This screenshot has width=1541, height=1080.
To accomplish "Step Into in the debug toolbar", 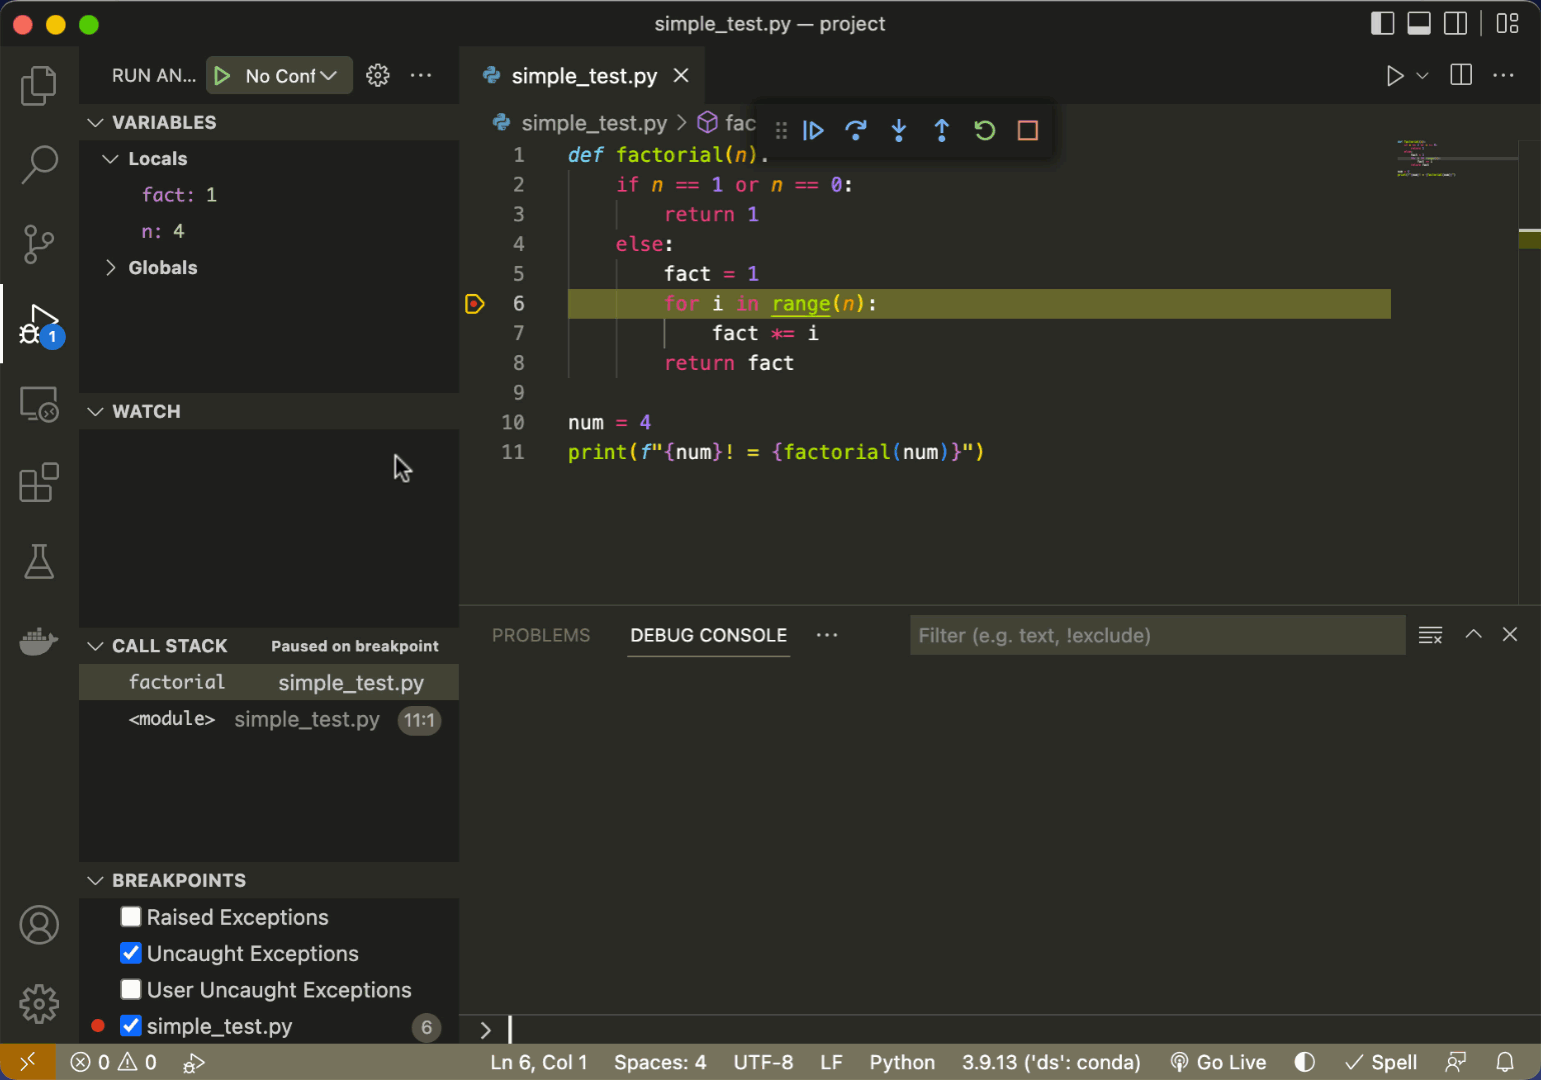I will coord(899,130).
